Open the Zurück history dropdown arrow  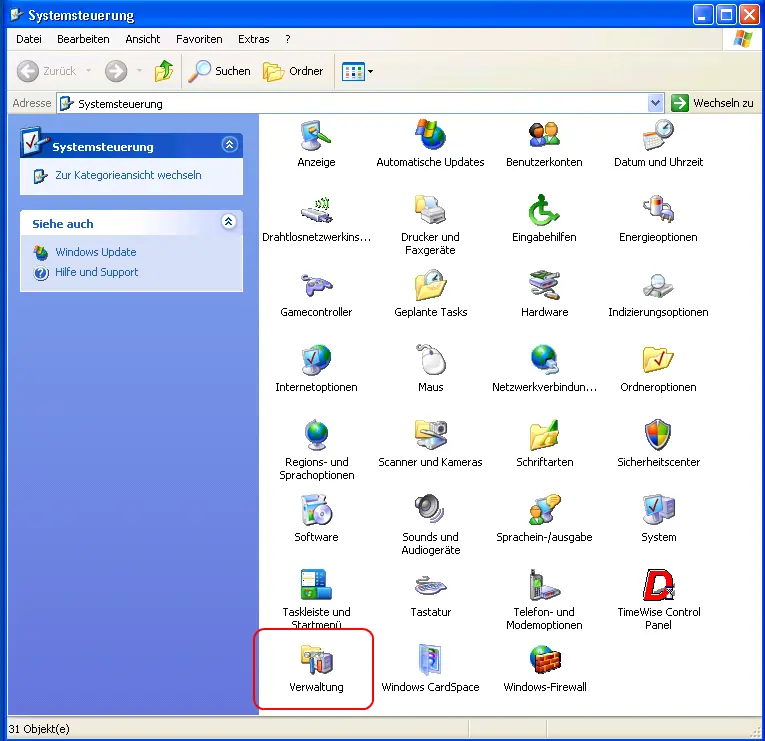tap(88, 71)
